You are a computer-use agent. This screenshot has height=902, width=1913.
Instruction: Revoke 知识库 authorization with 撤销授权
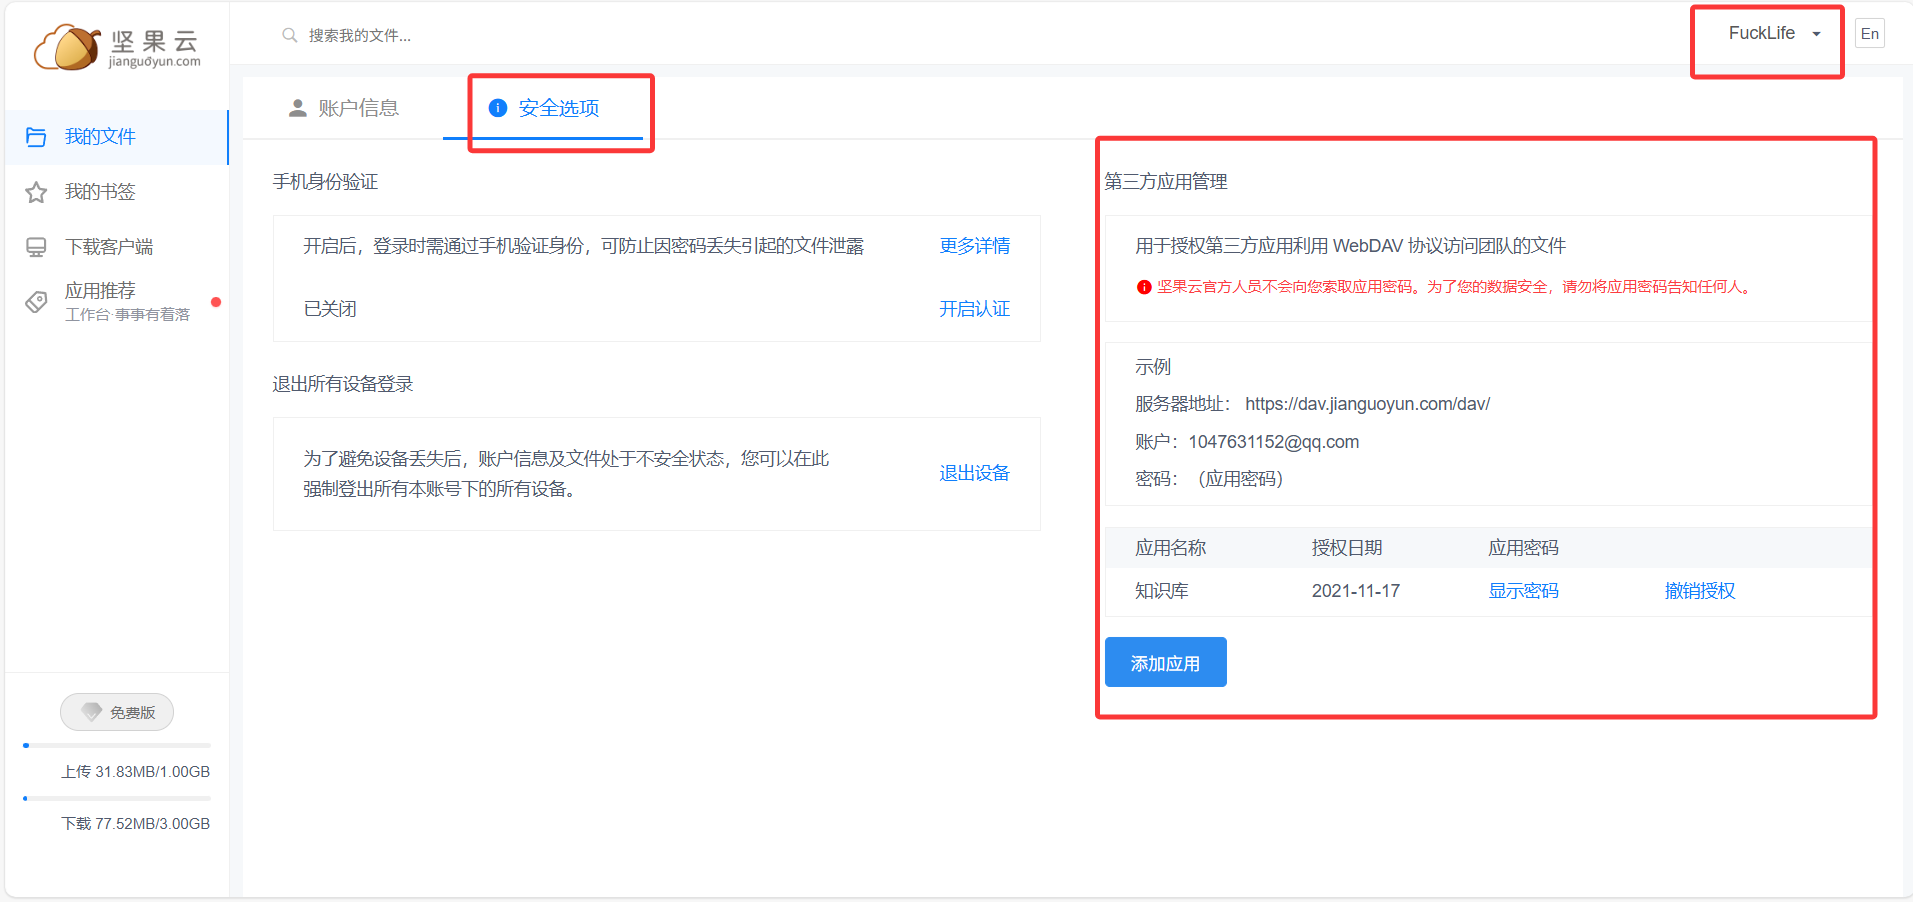click(1699, 591)
